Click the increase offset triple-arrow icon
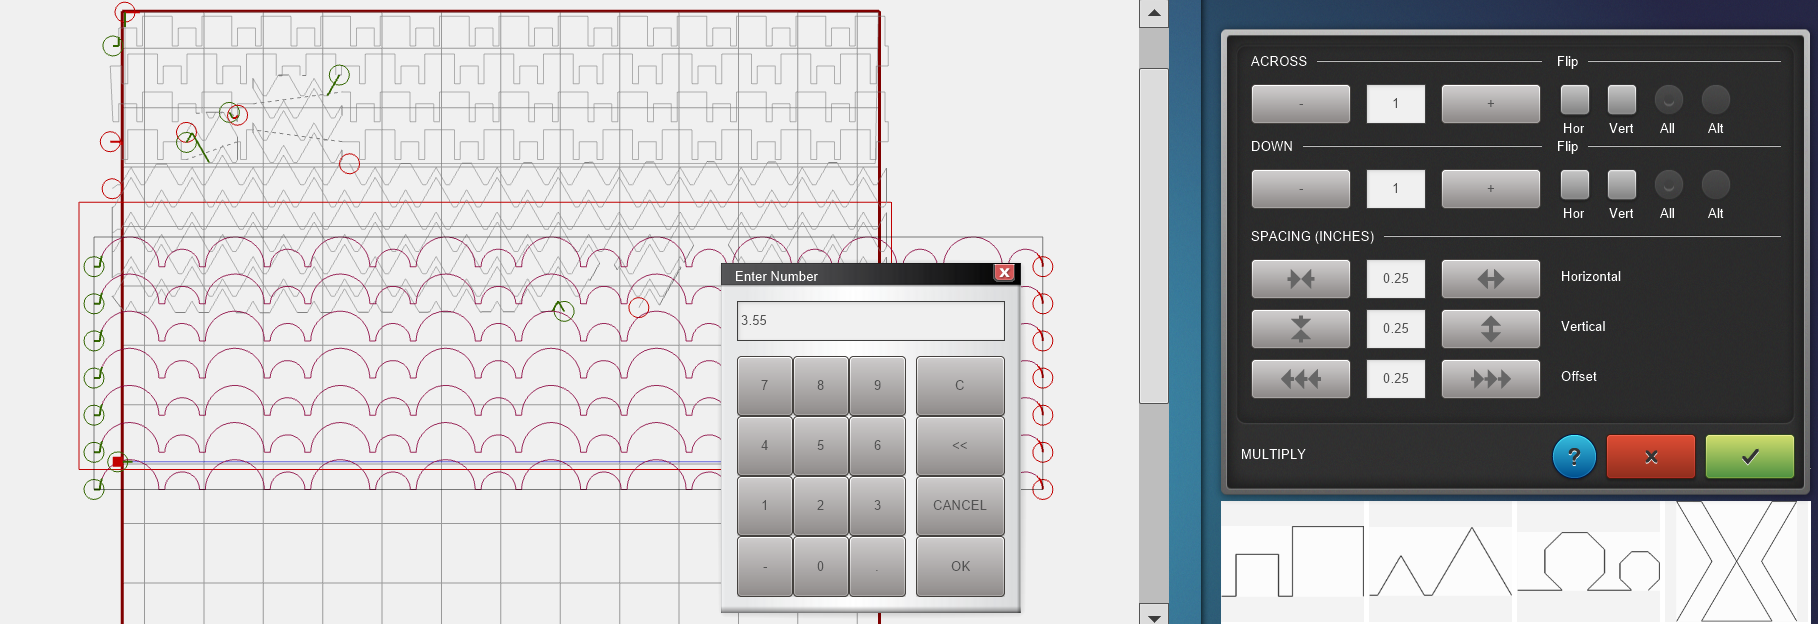 pyautogui.click(x=1490, y=379)
